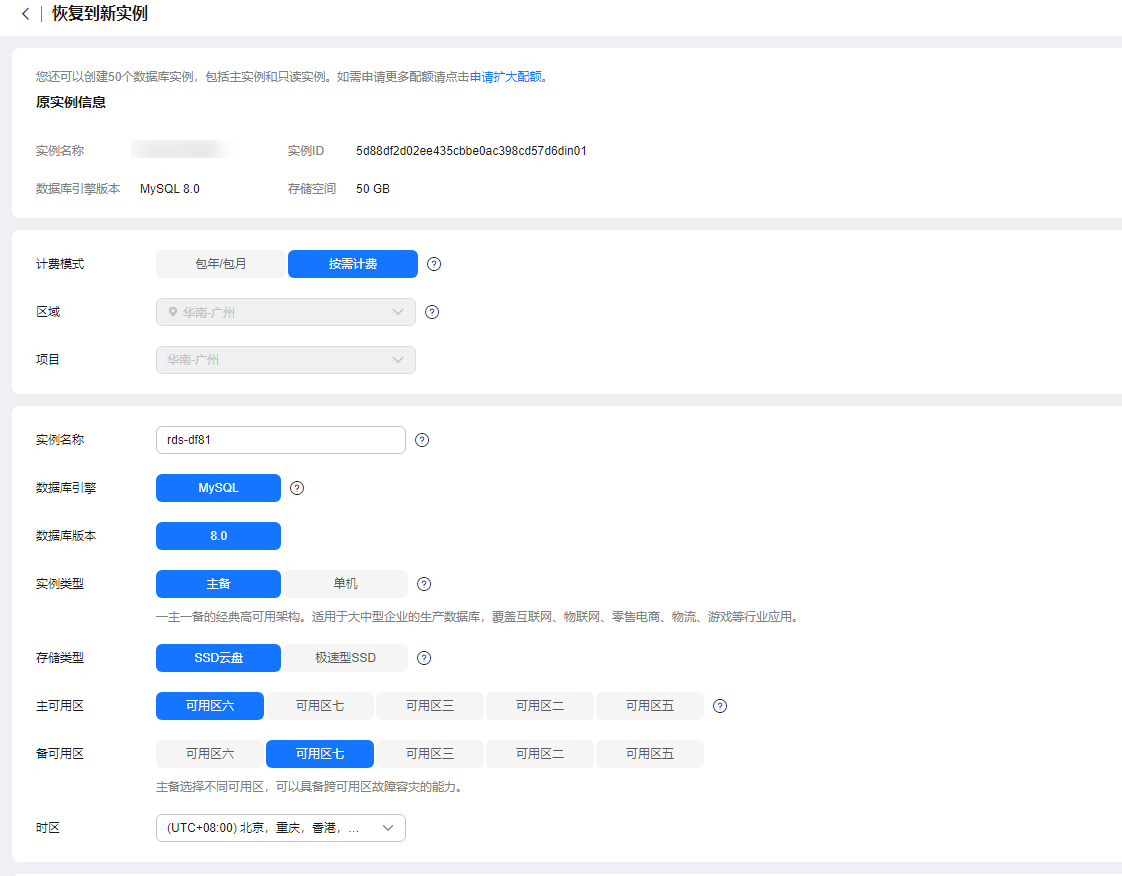Viewport: 1122px width, 876px height.
Task: Choose 极速型SSD storage type
Action: pos(345,658)
